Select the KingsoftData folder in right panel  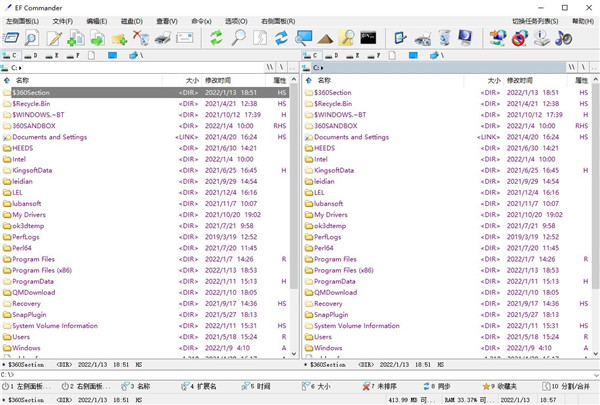pyautogui.click(x=336, y=170)
